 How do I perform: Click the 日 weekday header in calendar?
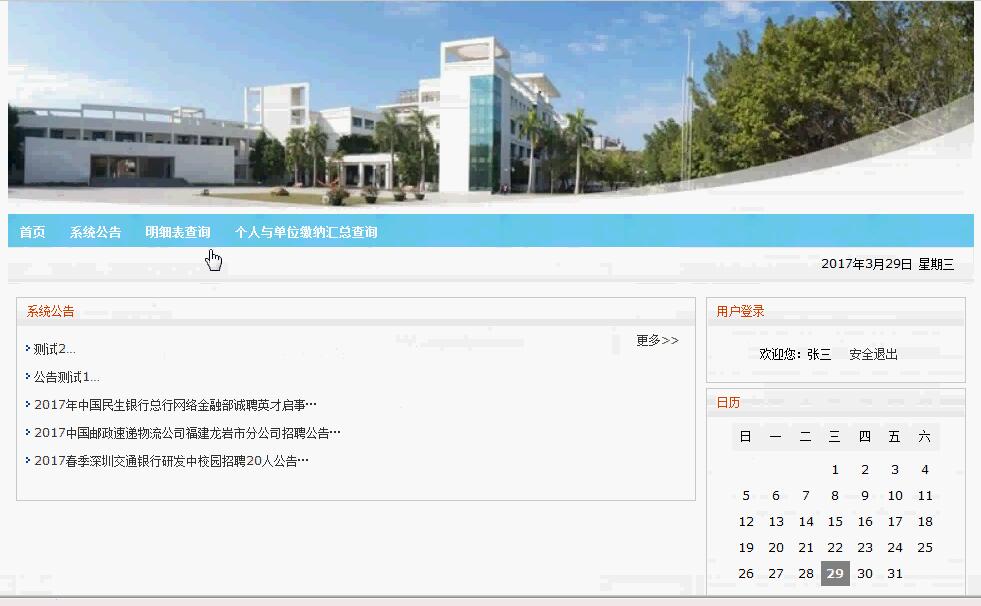click(x=746, y=437)
